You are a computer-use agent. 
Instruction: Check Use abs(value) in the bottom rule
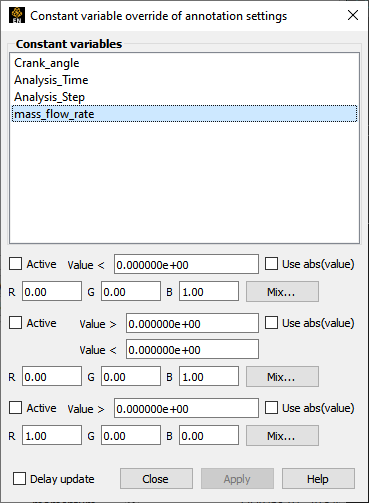point(271,408)
